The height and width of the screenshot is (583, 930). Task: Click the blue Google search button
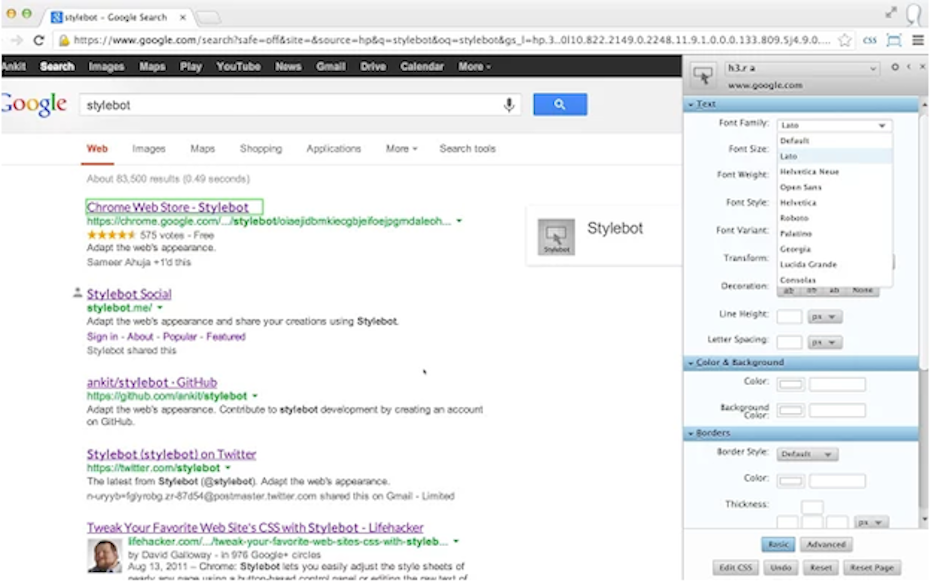click(560, 104)
